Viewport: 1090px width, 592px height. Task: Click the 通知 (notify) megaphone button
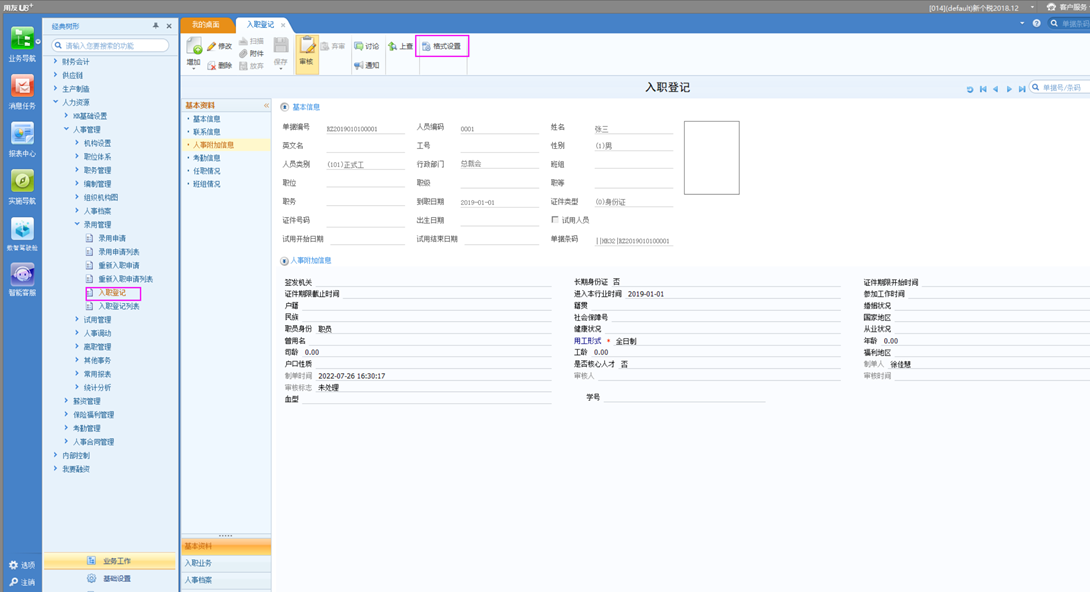click(x=366, y=65)
